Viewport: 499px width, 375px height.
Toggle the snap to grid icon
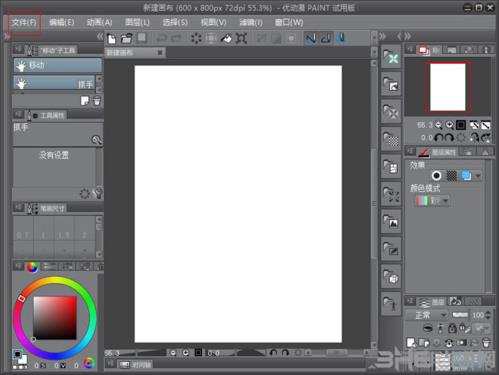(x=341, y=38)
